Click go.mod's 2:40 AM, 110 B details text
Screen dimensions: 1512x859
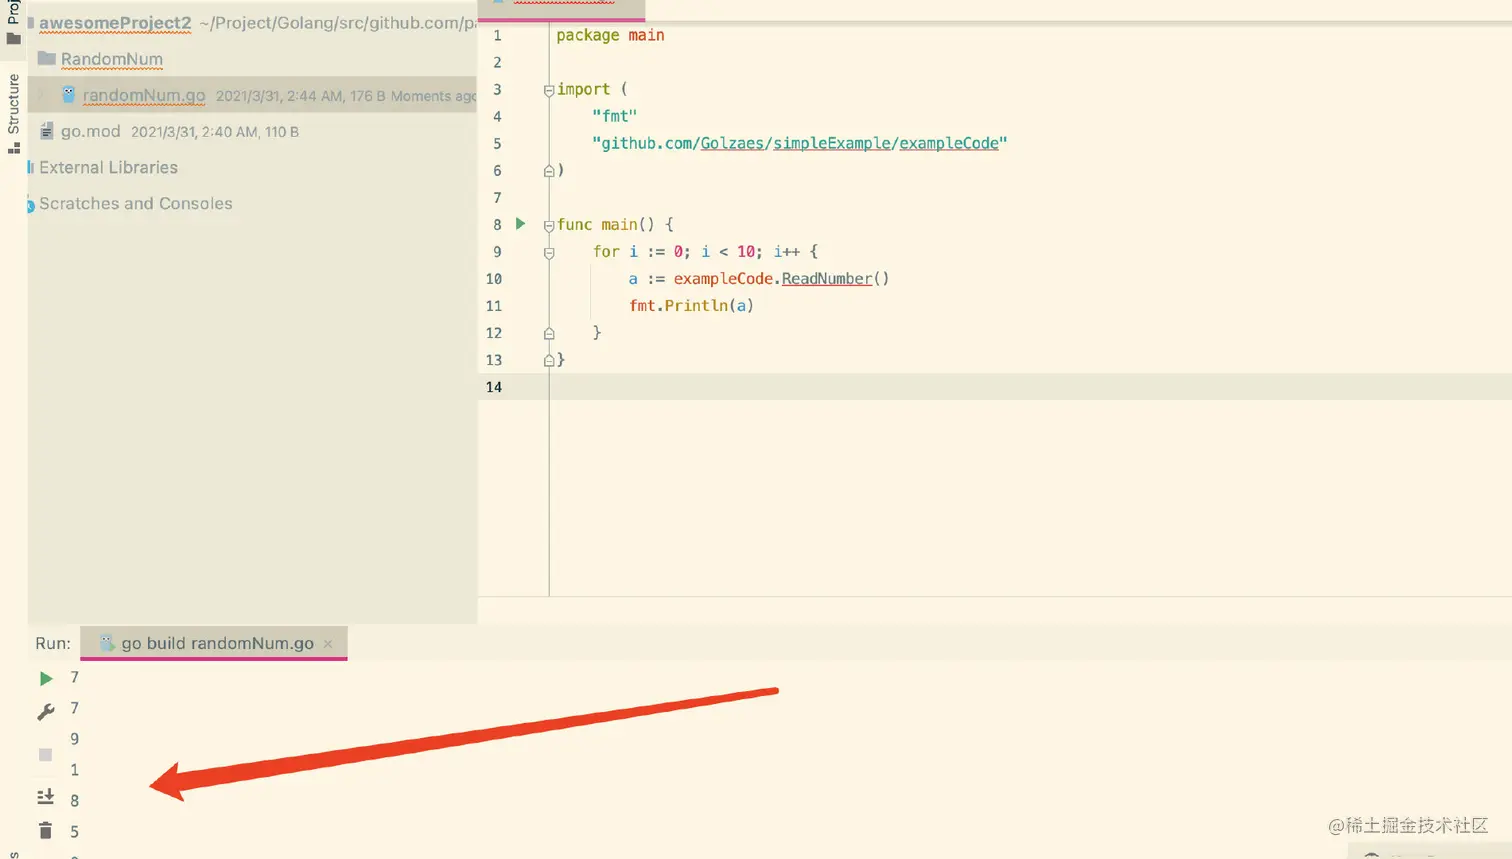(x=215, y=132)
